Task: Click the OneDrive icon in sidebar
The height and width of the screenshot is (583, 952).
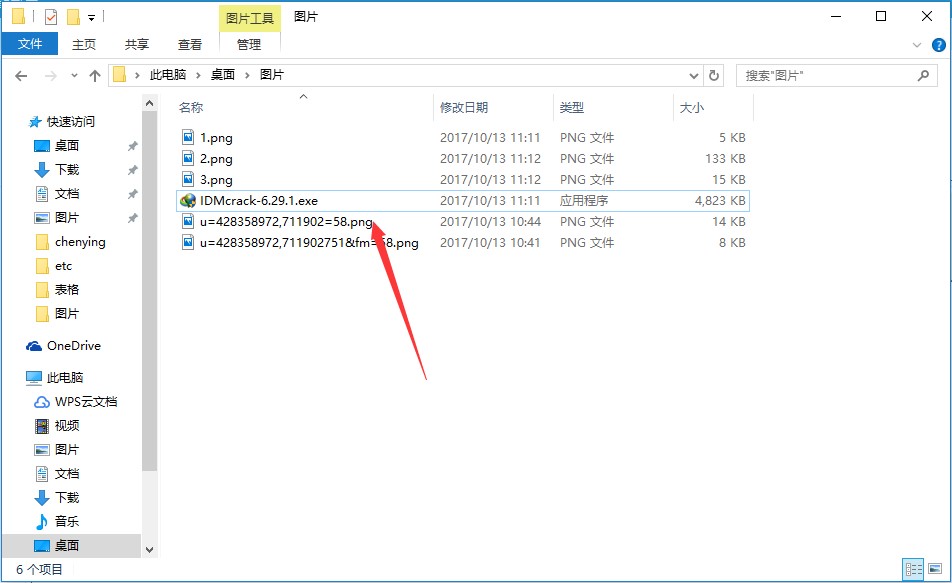Action: coord(36,346)
